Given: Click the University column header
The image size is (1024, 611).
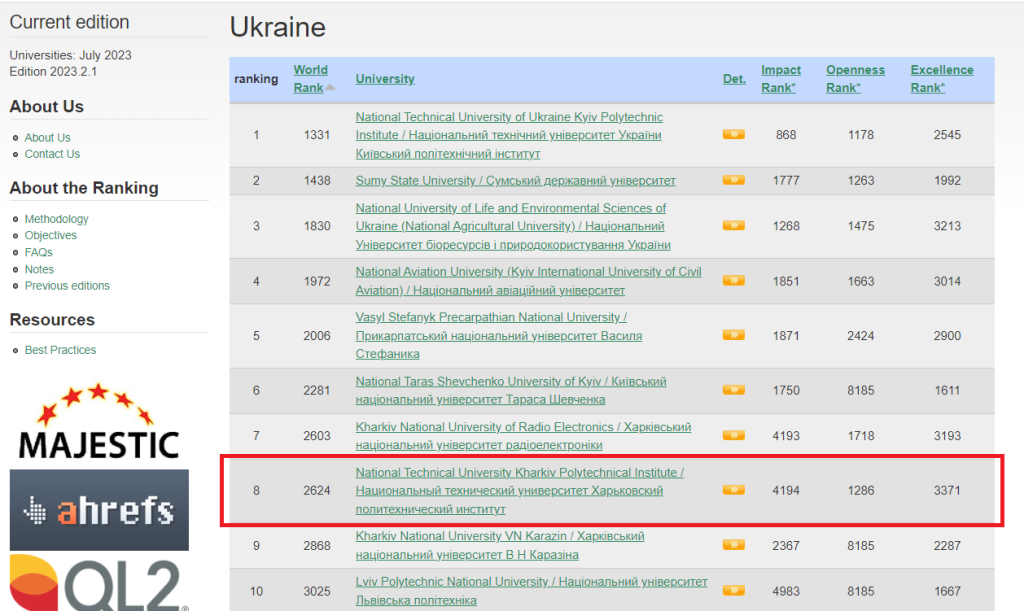Looking at the screenshot, I should [385, 78].
